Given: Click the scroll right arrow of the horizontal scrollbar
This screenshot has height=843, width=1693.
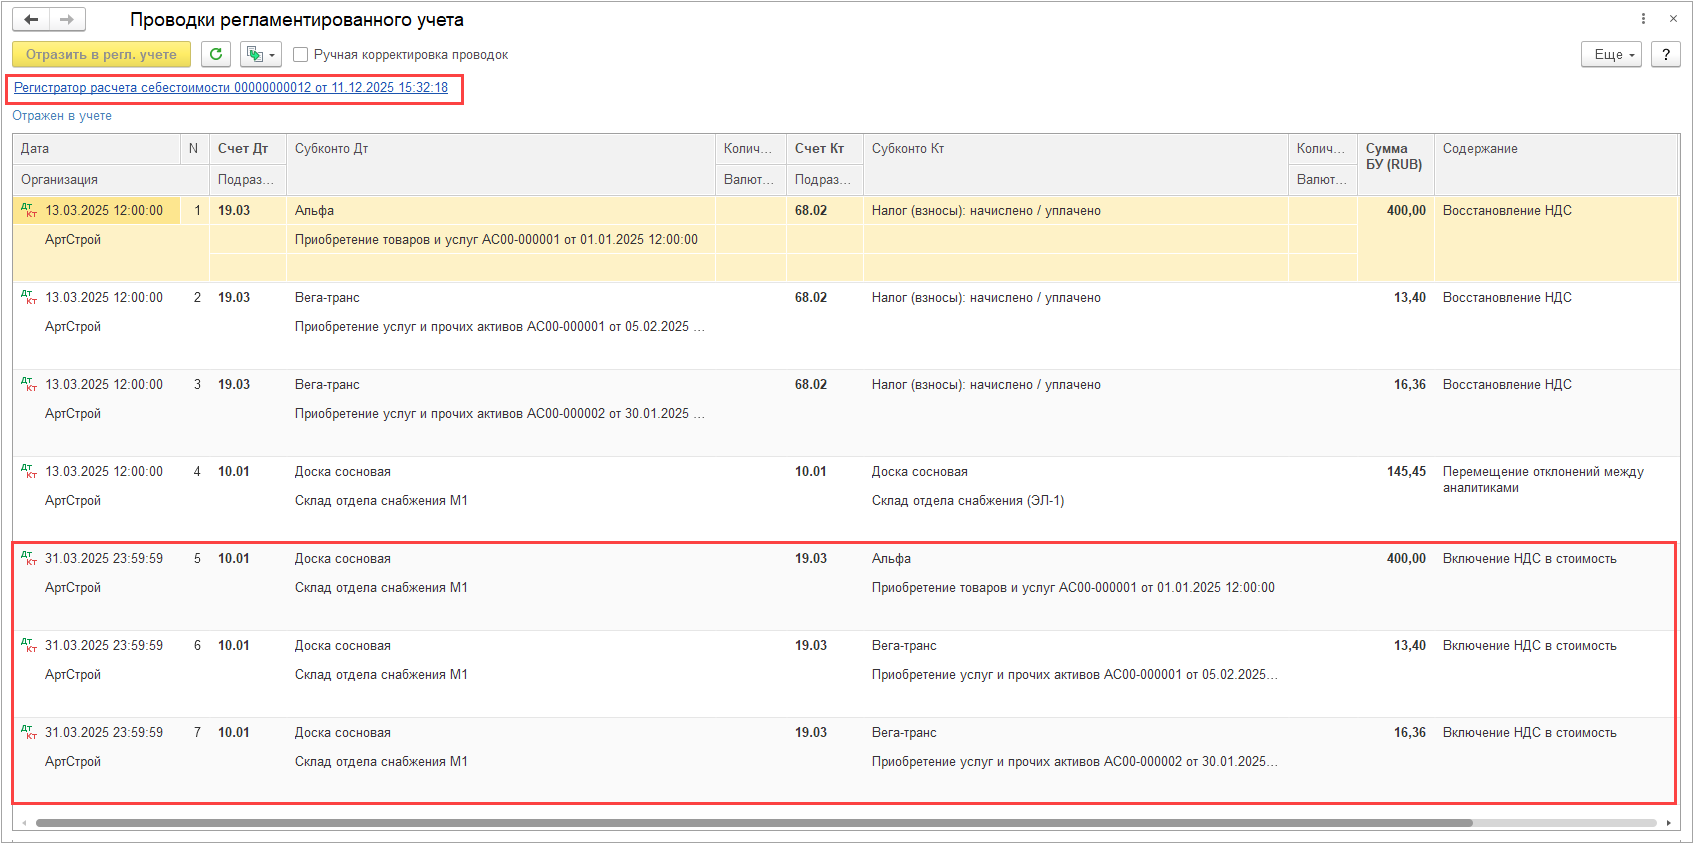Looking at the screenshot, I should coord(1668,823).
